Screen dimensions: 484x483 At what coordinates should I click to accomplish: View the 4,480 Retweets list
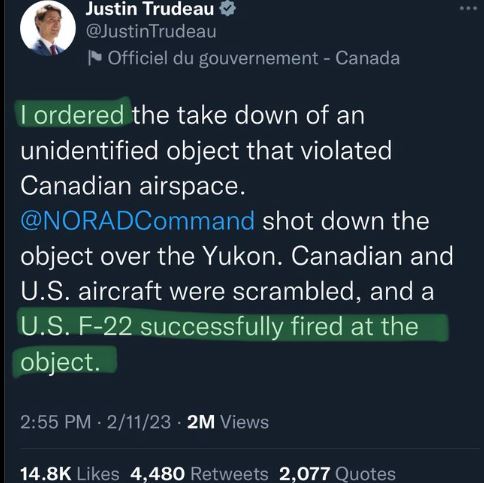click(x=199, y=473)
